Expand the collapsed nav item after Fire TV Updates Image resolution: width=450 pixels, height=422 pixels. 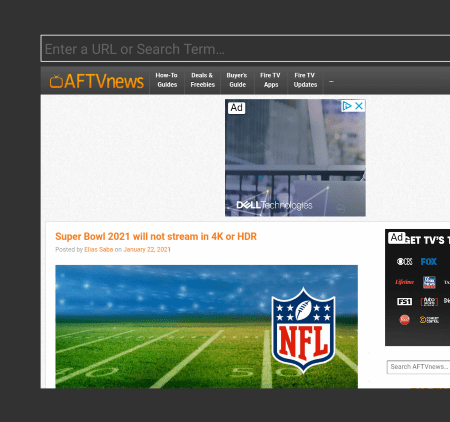331,81
